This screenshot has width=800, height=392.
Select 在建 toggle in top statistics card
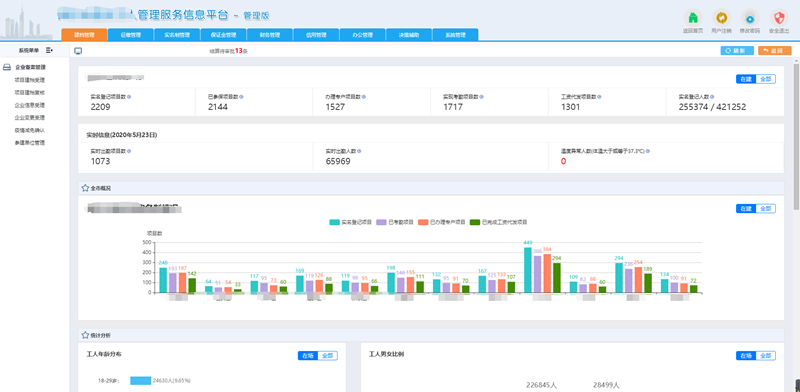745,79
